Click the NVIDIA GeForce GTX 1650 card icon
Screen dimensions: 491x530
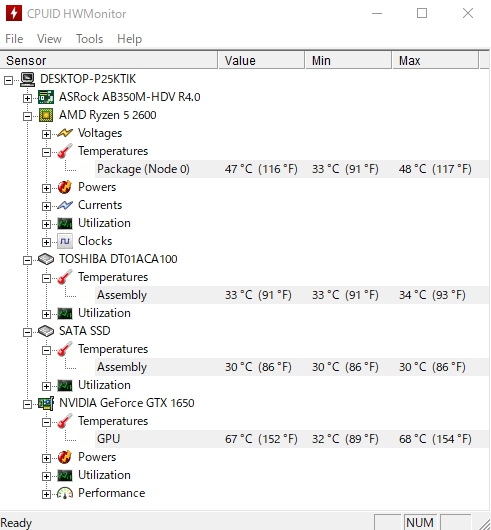(46, 403)
